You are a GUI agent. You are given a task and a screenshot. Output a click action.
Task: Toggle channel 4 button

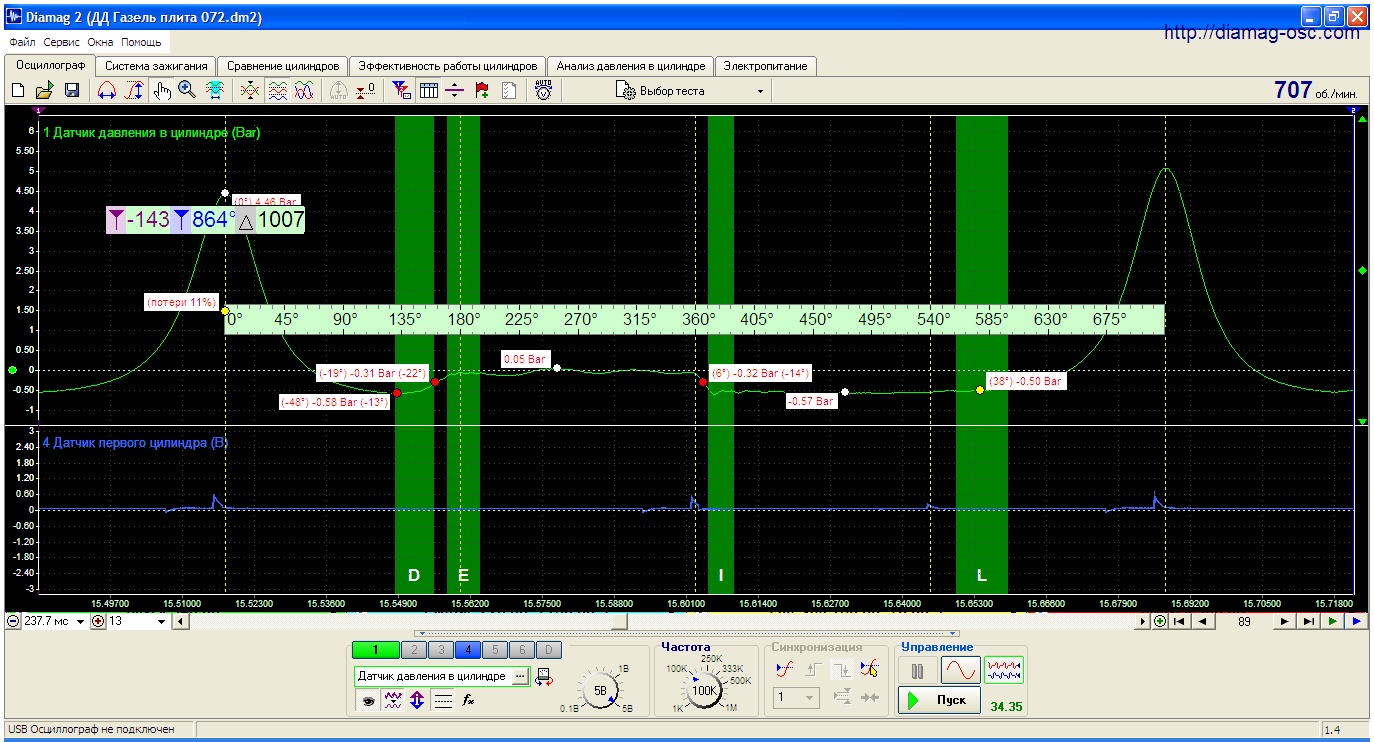point(469,650)
